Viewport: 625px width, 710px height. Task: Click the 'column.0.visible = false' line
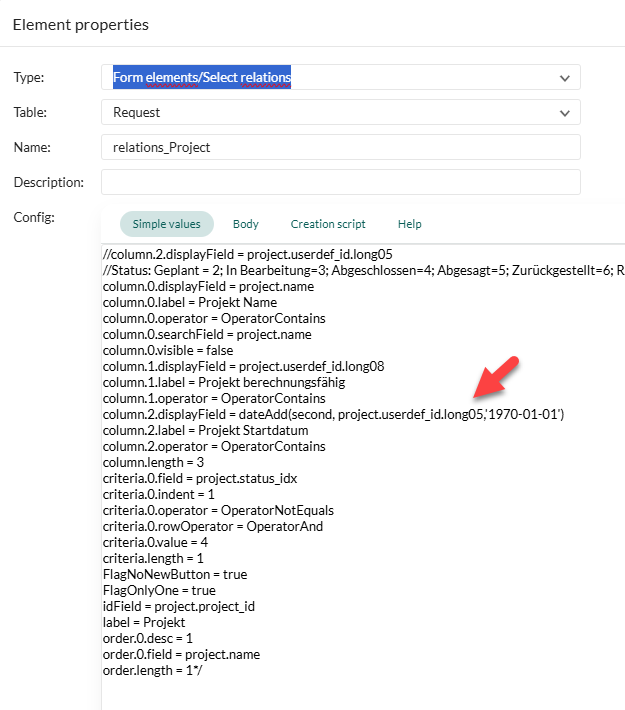click(169, 350)
